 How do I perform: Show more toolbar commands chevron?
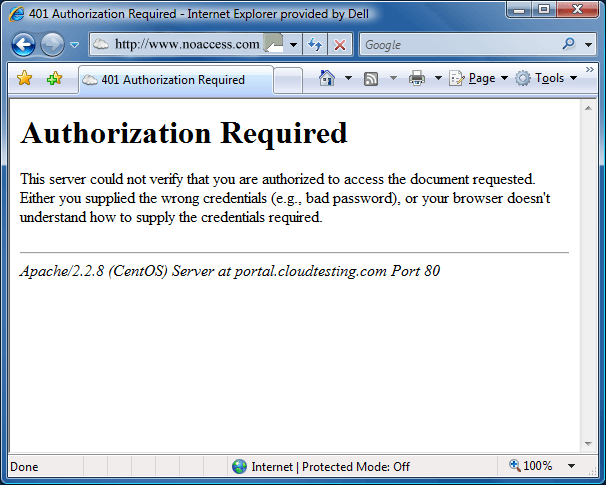(x=590, y=70)
